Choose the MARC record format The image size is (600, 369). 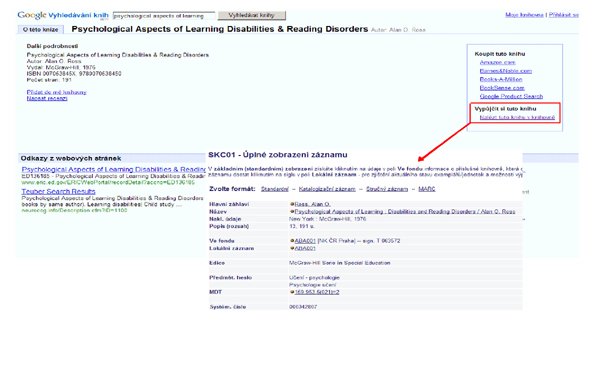427,189
